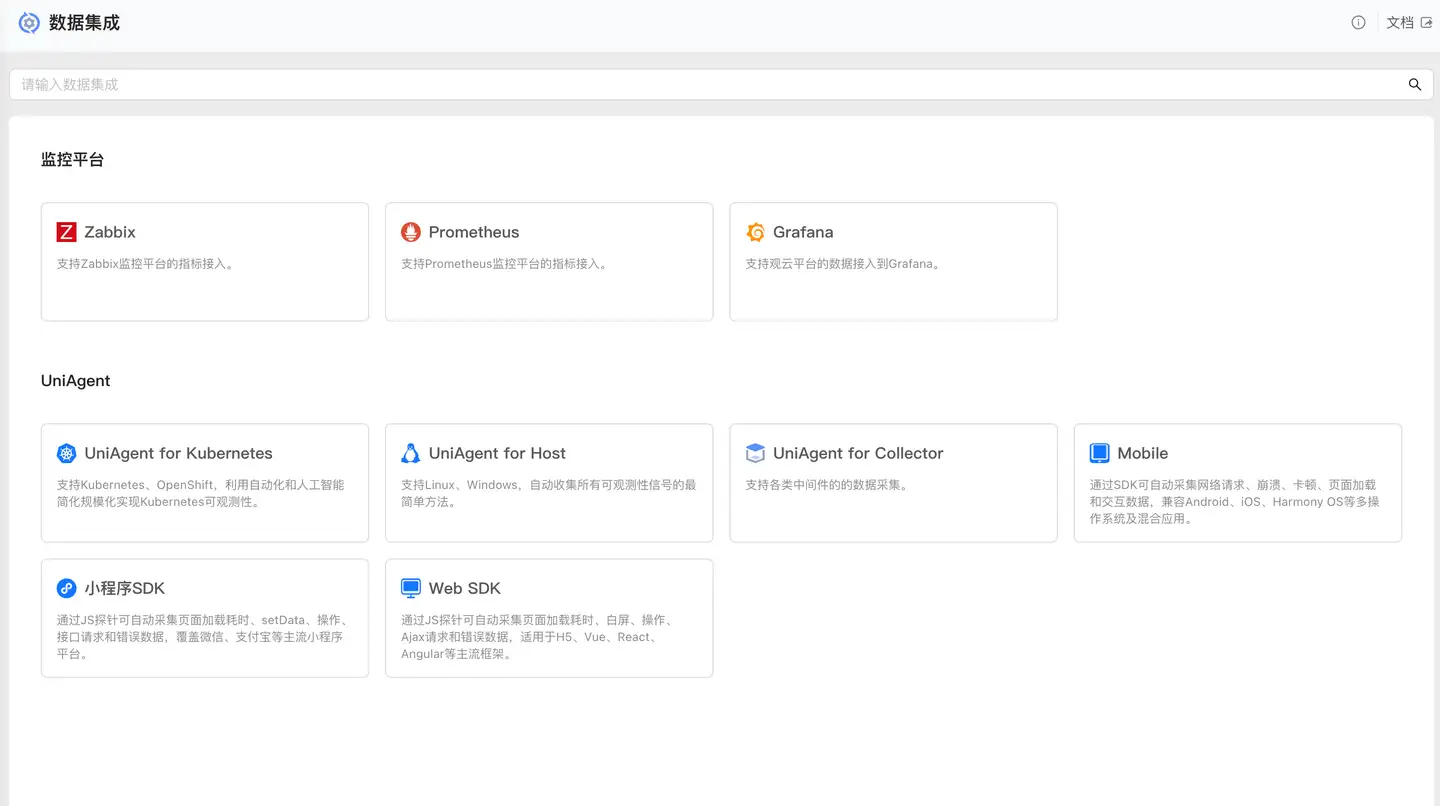Click the Grafana logo icon
Screen dimensions: 1440x806
[x=755, y=232]
